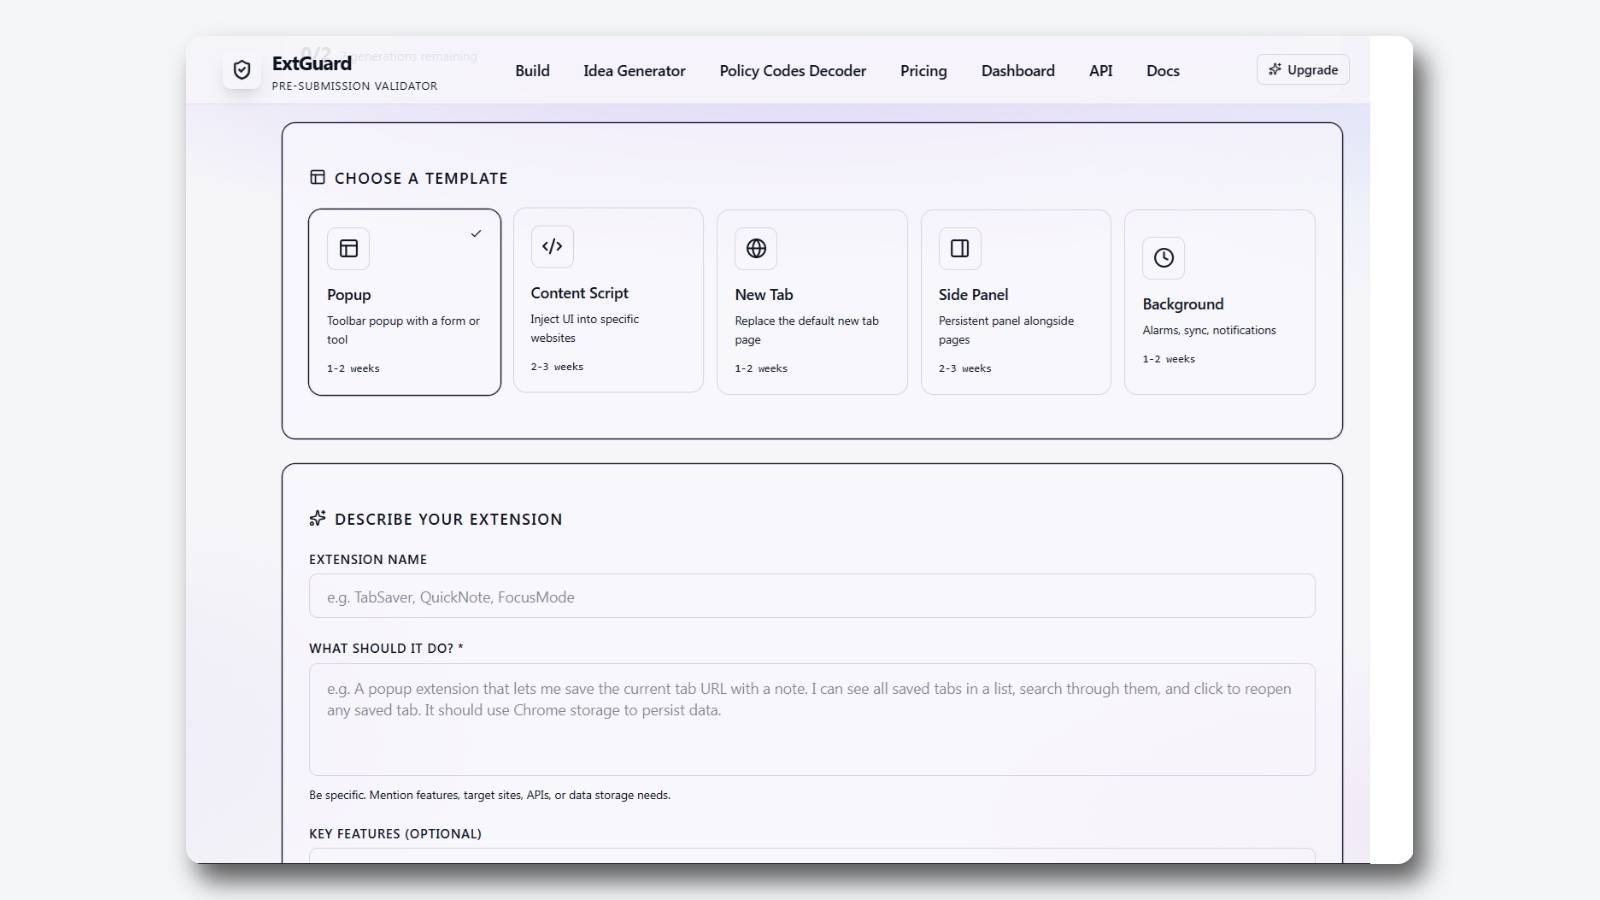Screen dimensions: 1600x900
Task: Navigate to Pricing
Action: point(923,71)
